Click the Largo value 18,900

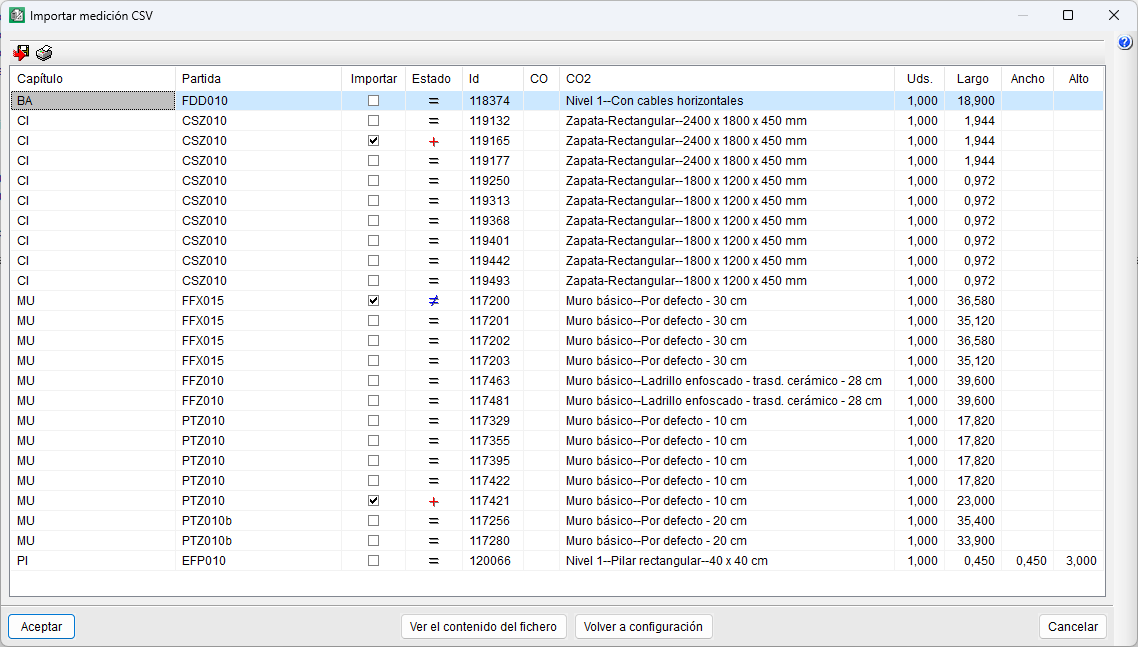pyautogui.click(x=975, y=101)
